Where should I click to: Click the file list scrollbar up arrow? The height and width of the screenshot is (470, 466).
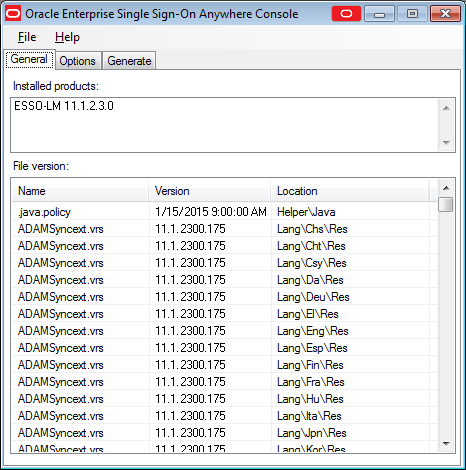point(446,188)
